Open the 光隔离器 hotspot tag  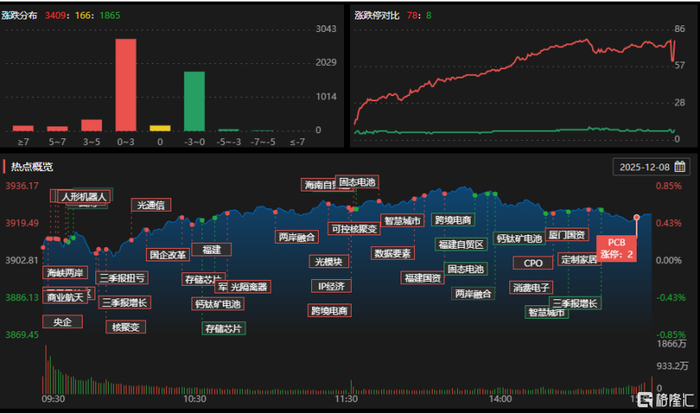pos(249,287)
